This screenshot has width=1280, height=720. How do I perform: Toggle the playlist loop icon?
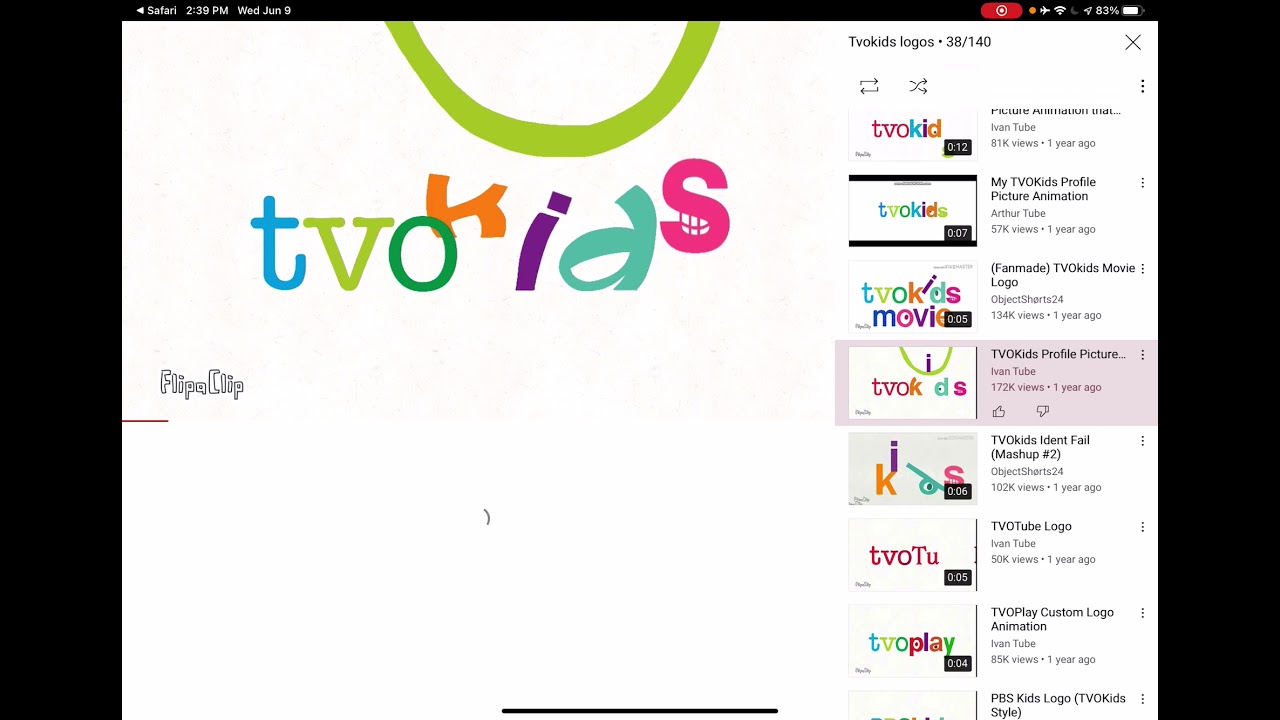click(x=869, y=86)
